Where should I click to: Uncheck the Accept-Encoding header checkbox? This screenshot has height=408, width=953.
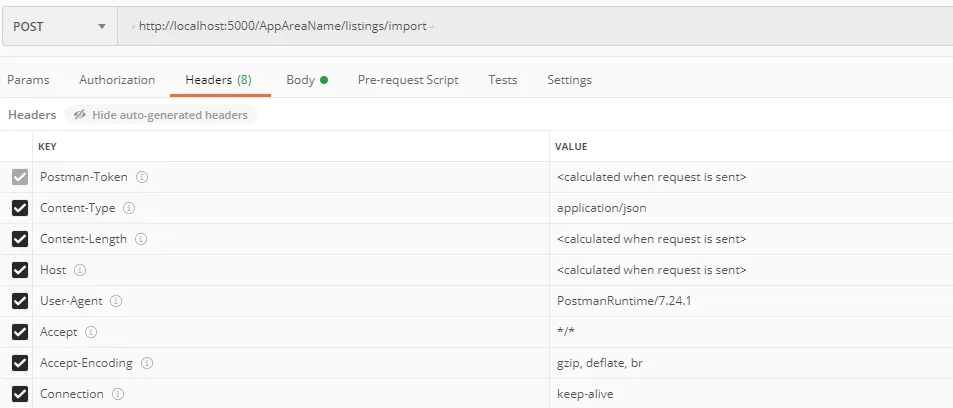(x=19, y=363)
